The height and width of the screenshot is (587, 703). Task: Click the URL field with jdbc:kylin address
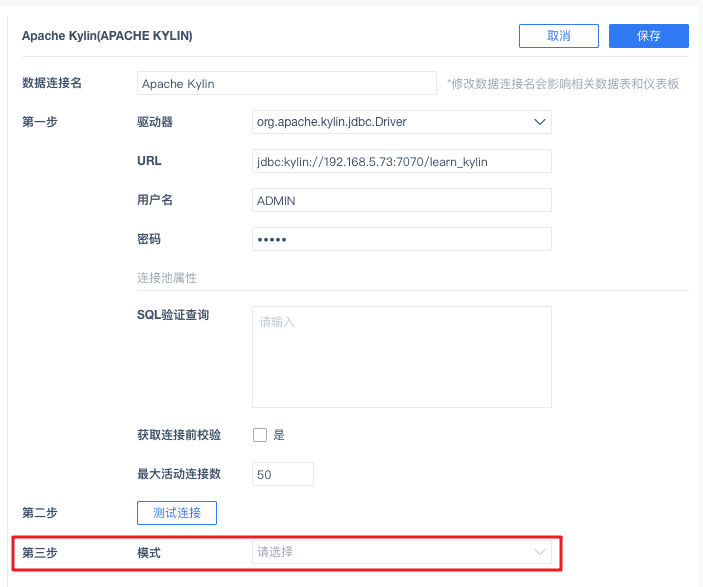(402, 161)
